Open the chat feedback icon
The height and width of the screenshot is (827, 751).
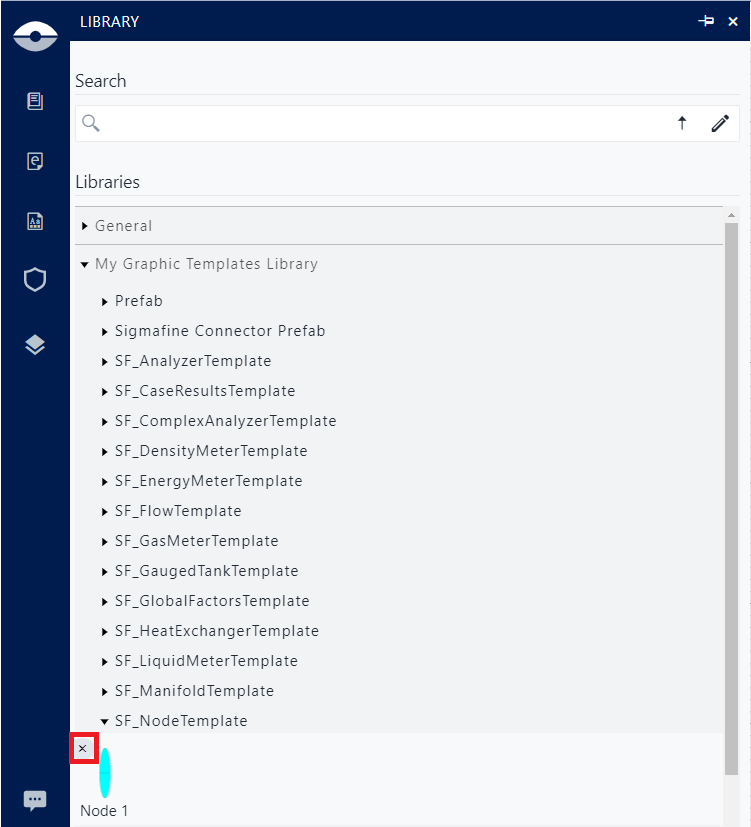(x=35, y=800)
